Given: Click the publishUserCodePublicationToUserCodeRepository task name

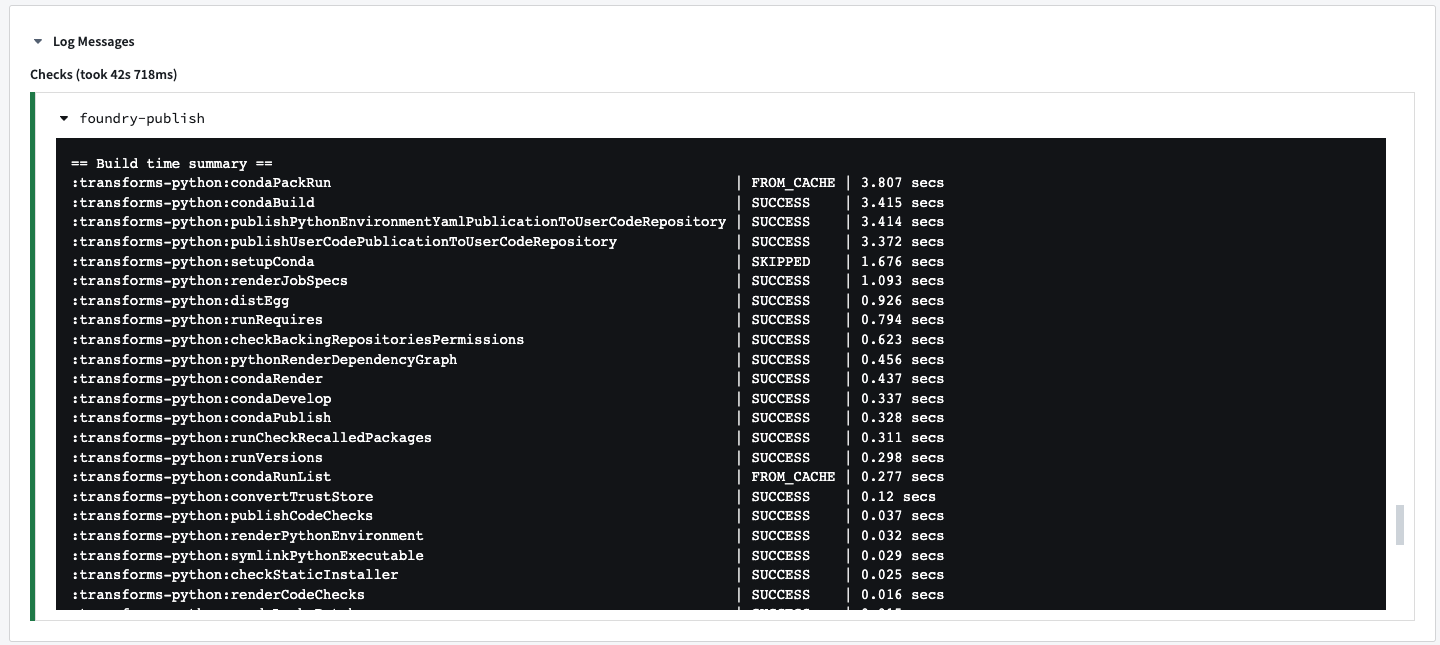Looking at the screenshot, I should [x=344, y=242].
